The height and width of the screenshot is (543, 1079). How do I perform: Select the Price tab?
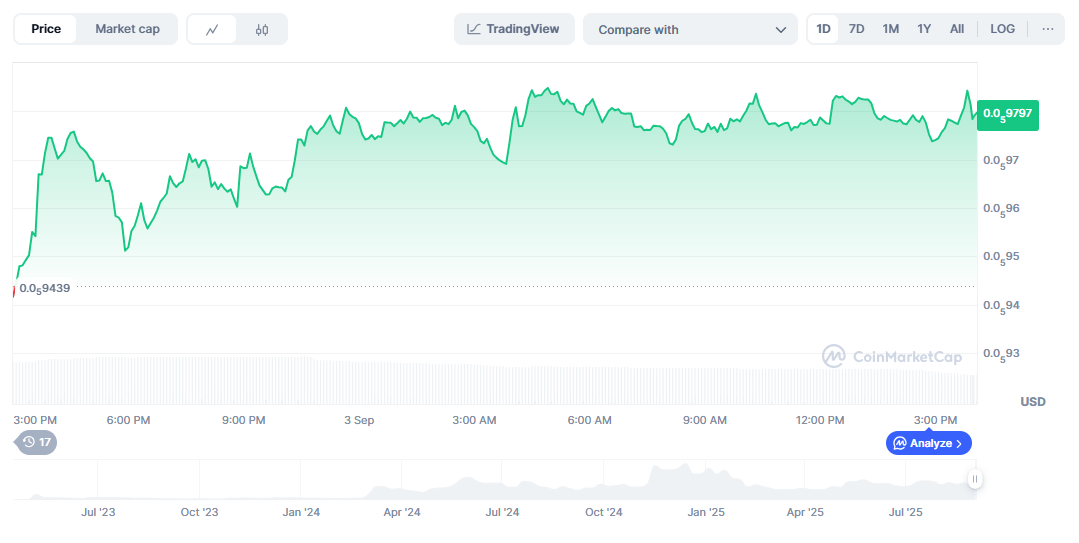pos(46,29)
